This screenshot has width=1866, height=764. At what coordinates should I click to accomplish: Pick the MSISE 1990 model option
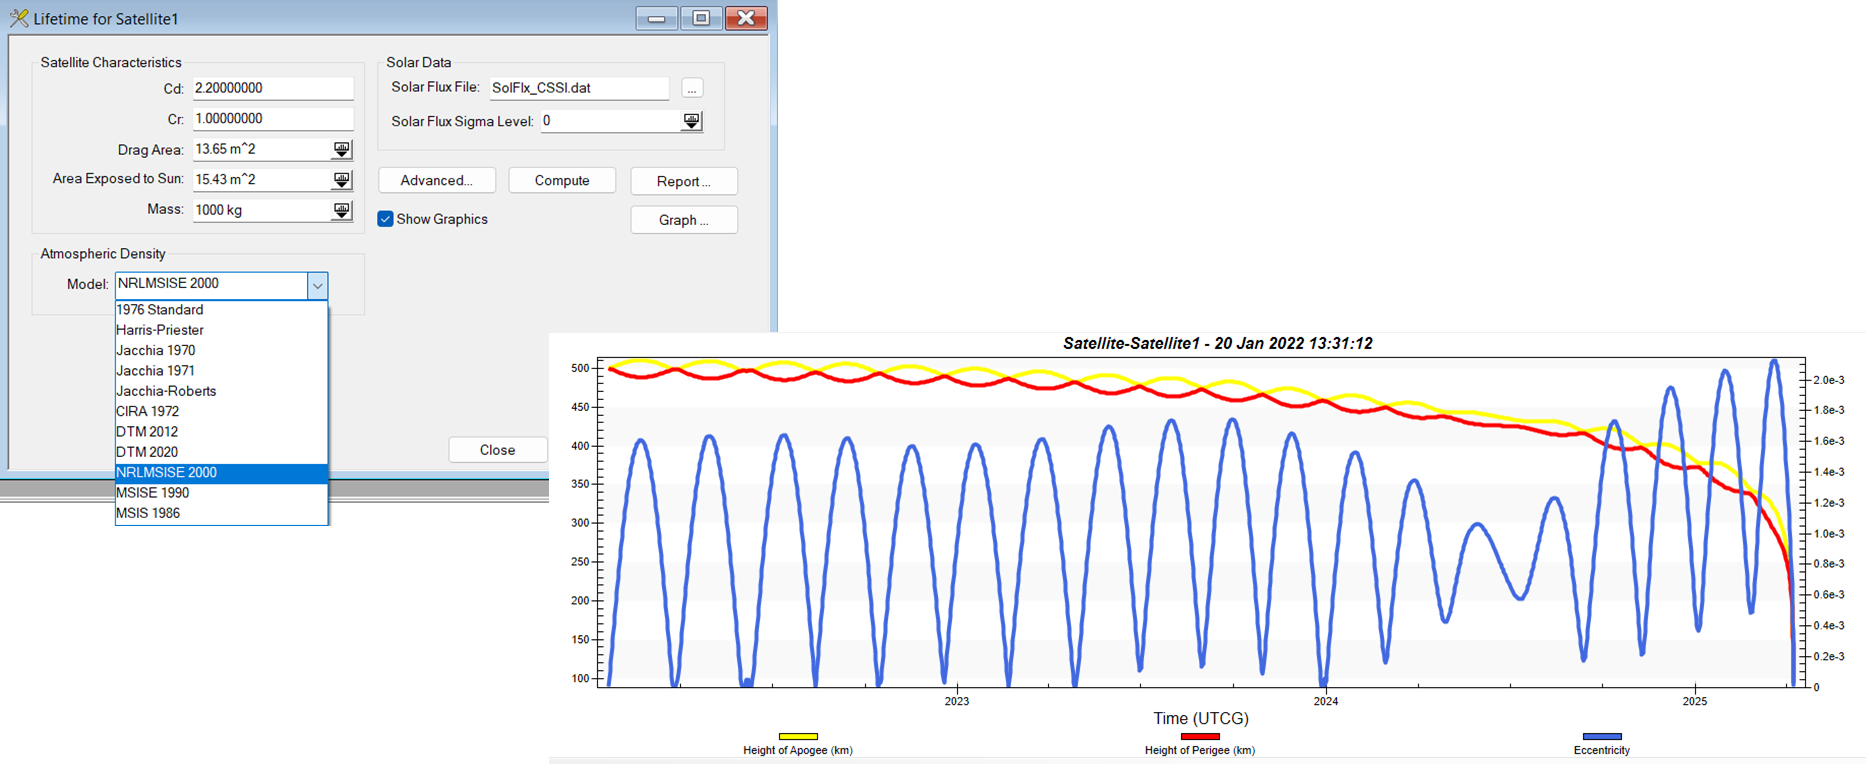tap(152, 493)
